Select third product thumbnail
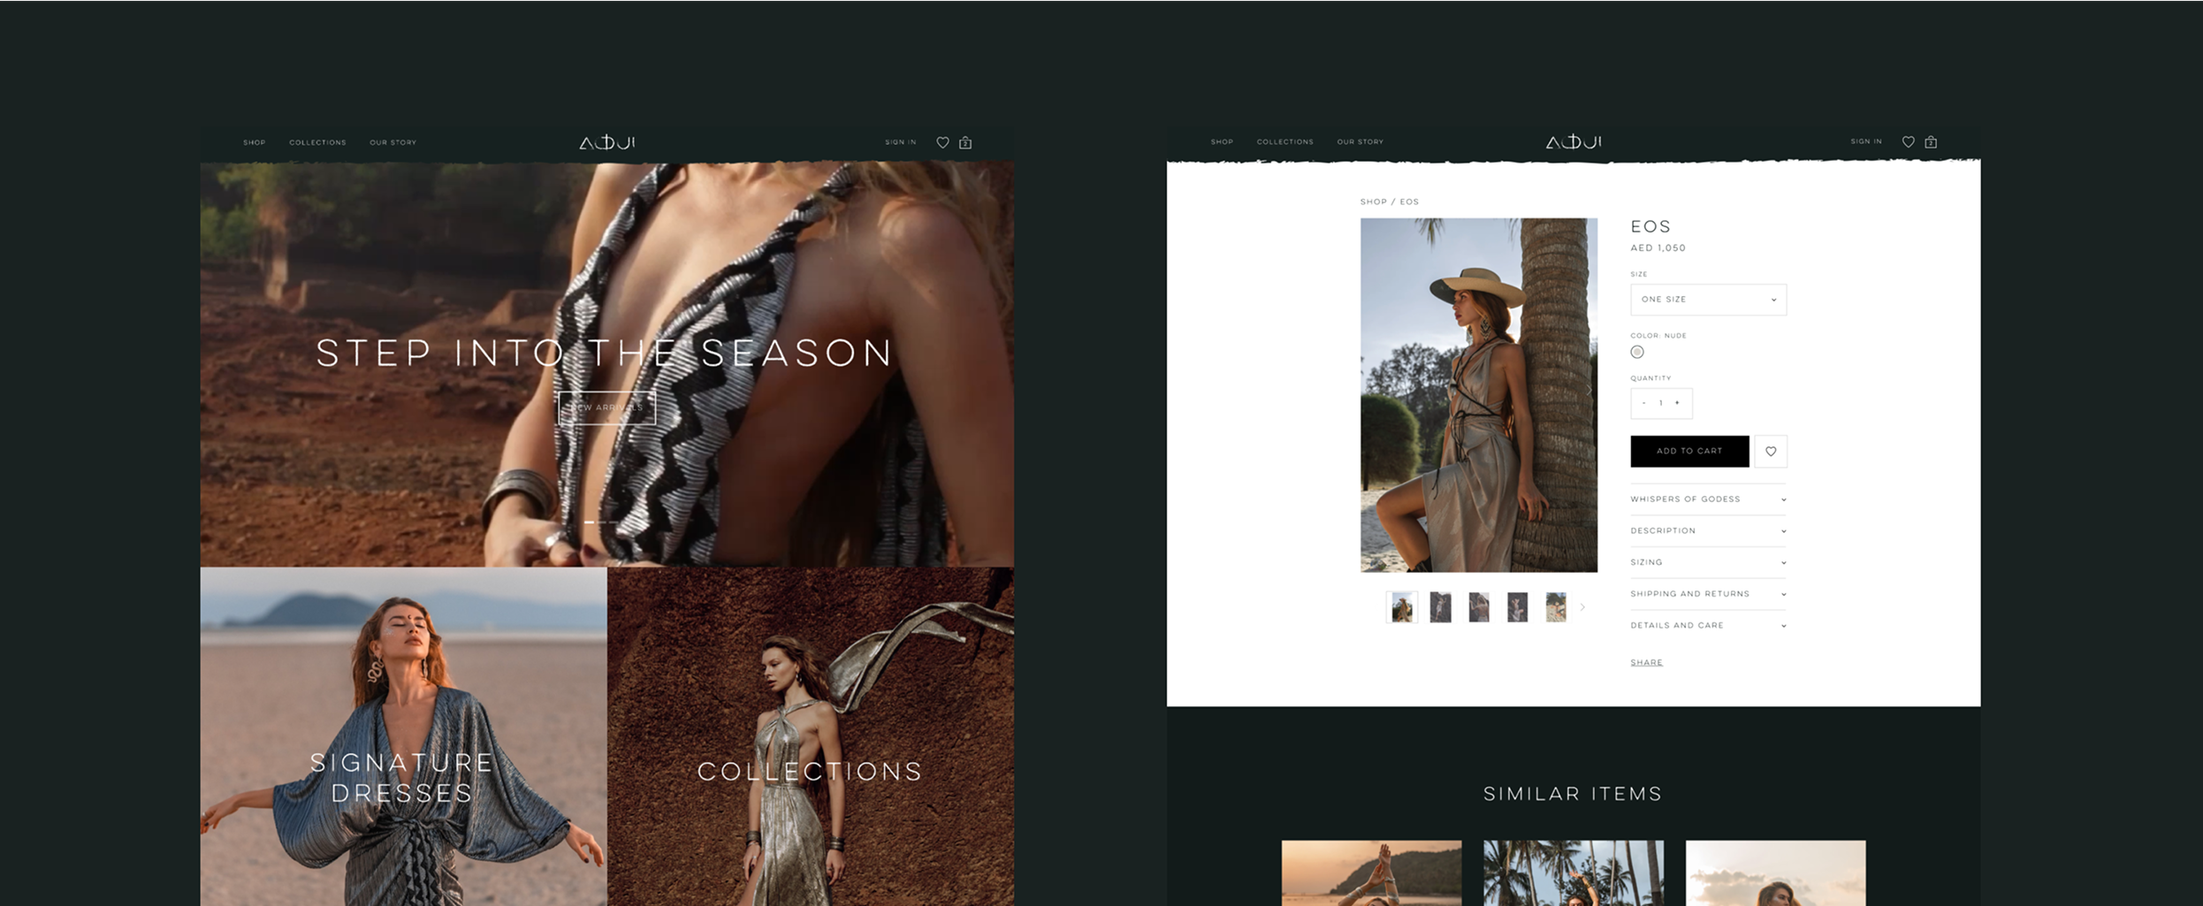 coord(1479,607)
